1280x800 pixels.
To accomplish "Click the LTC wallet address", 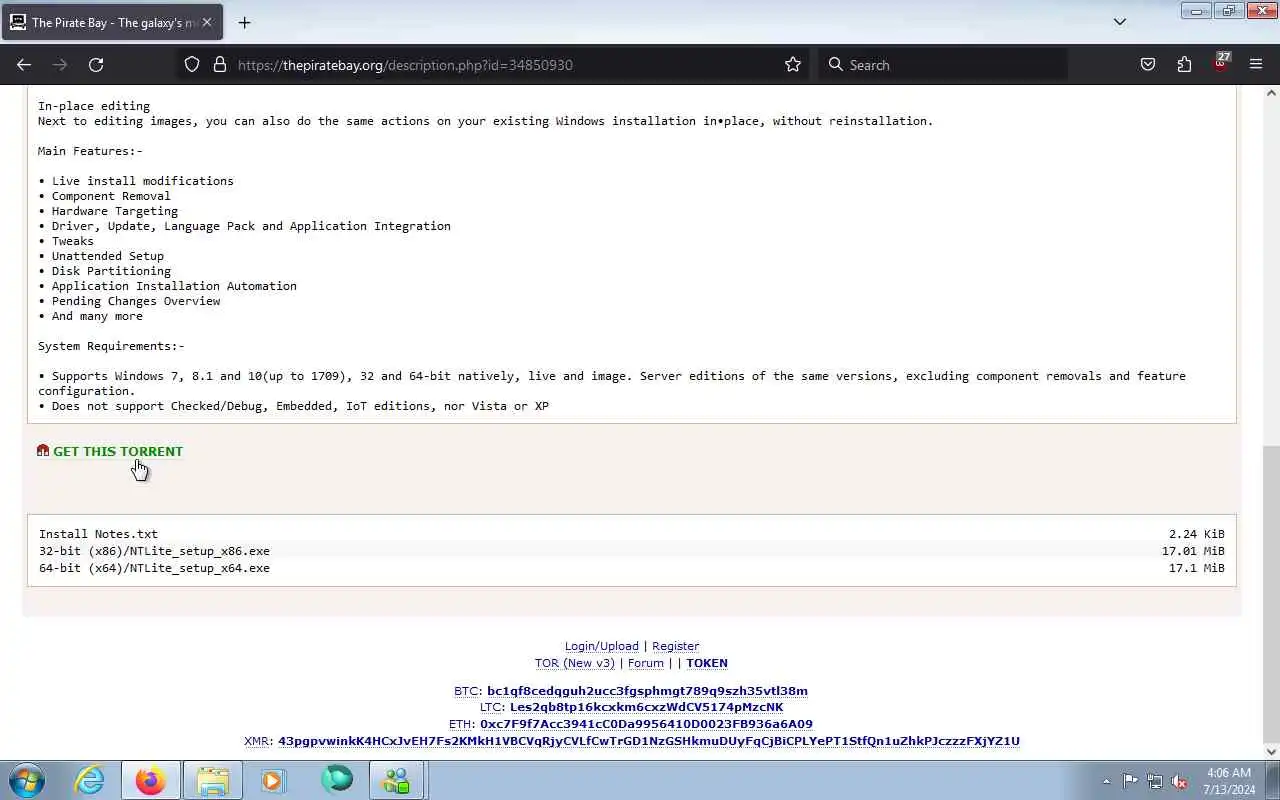I will pos(646,707).
